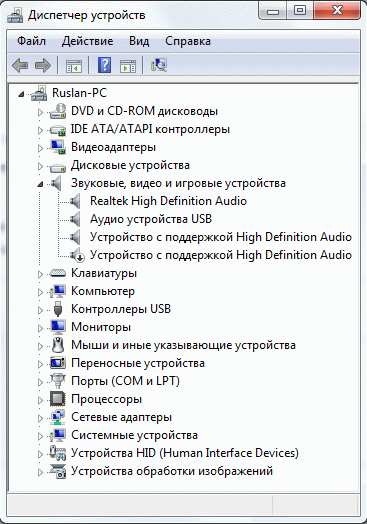367x524 pixels.
Task: Select Аудио устройства USB item
Action: (151, 219)
